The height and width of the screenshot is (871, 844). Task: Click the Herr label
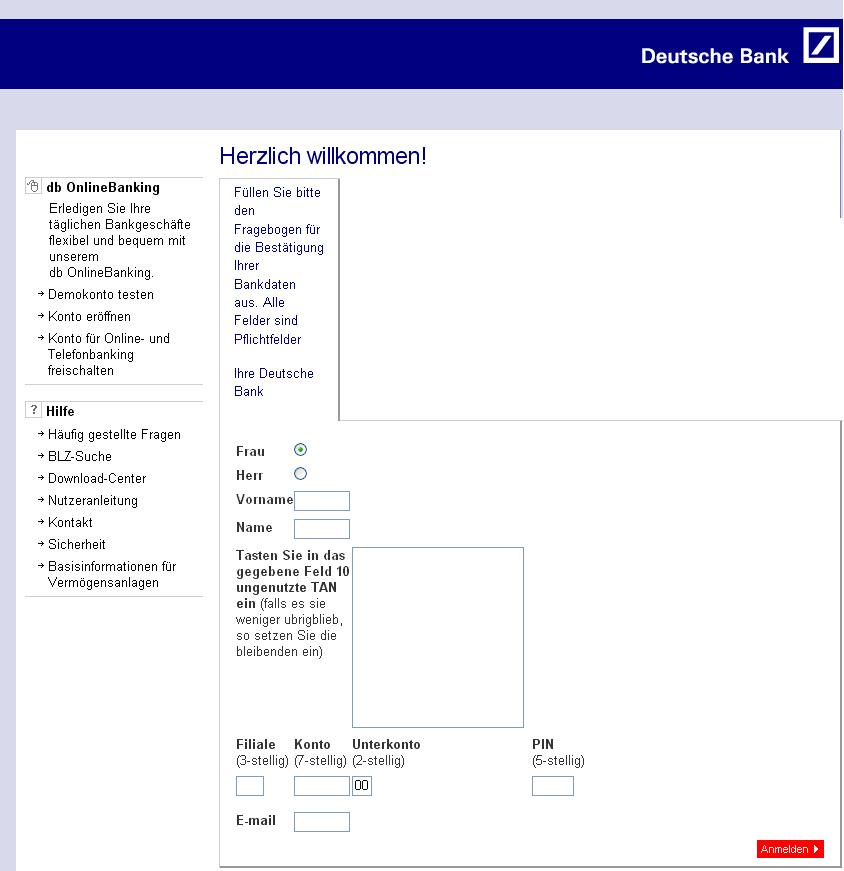[249, 475]
